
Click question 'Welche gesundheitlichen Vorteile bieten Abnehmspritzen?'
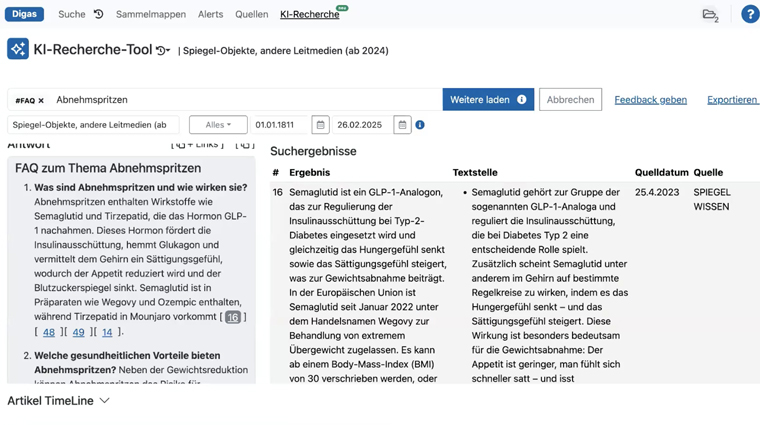tap(127, 362)
